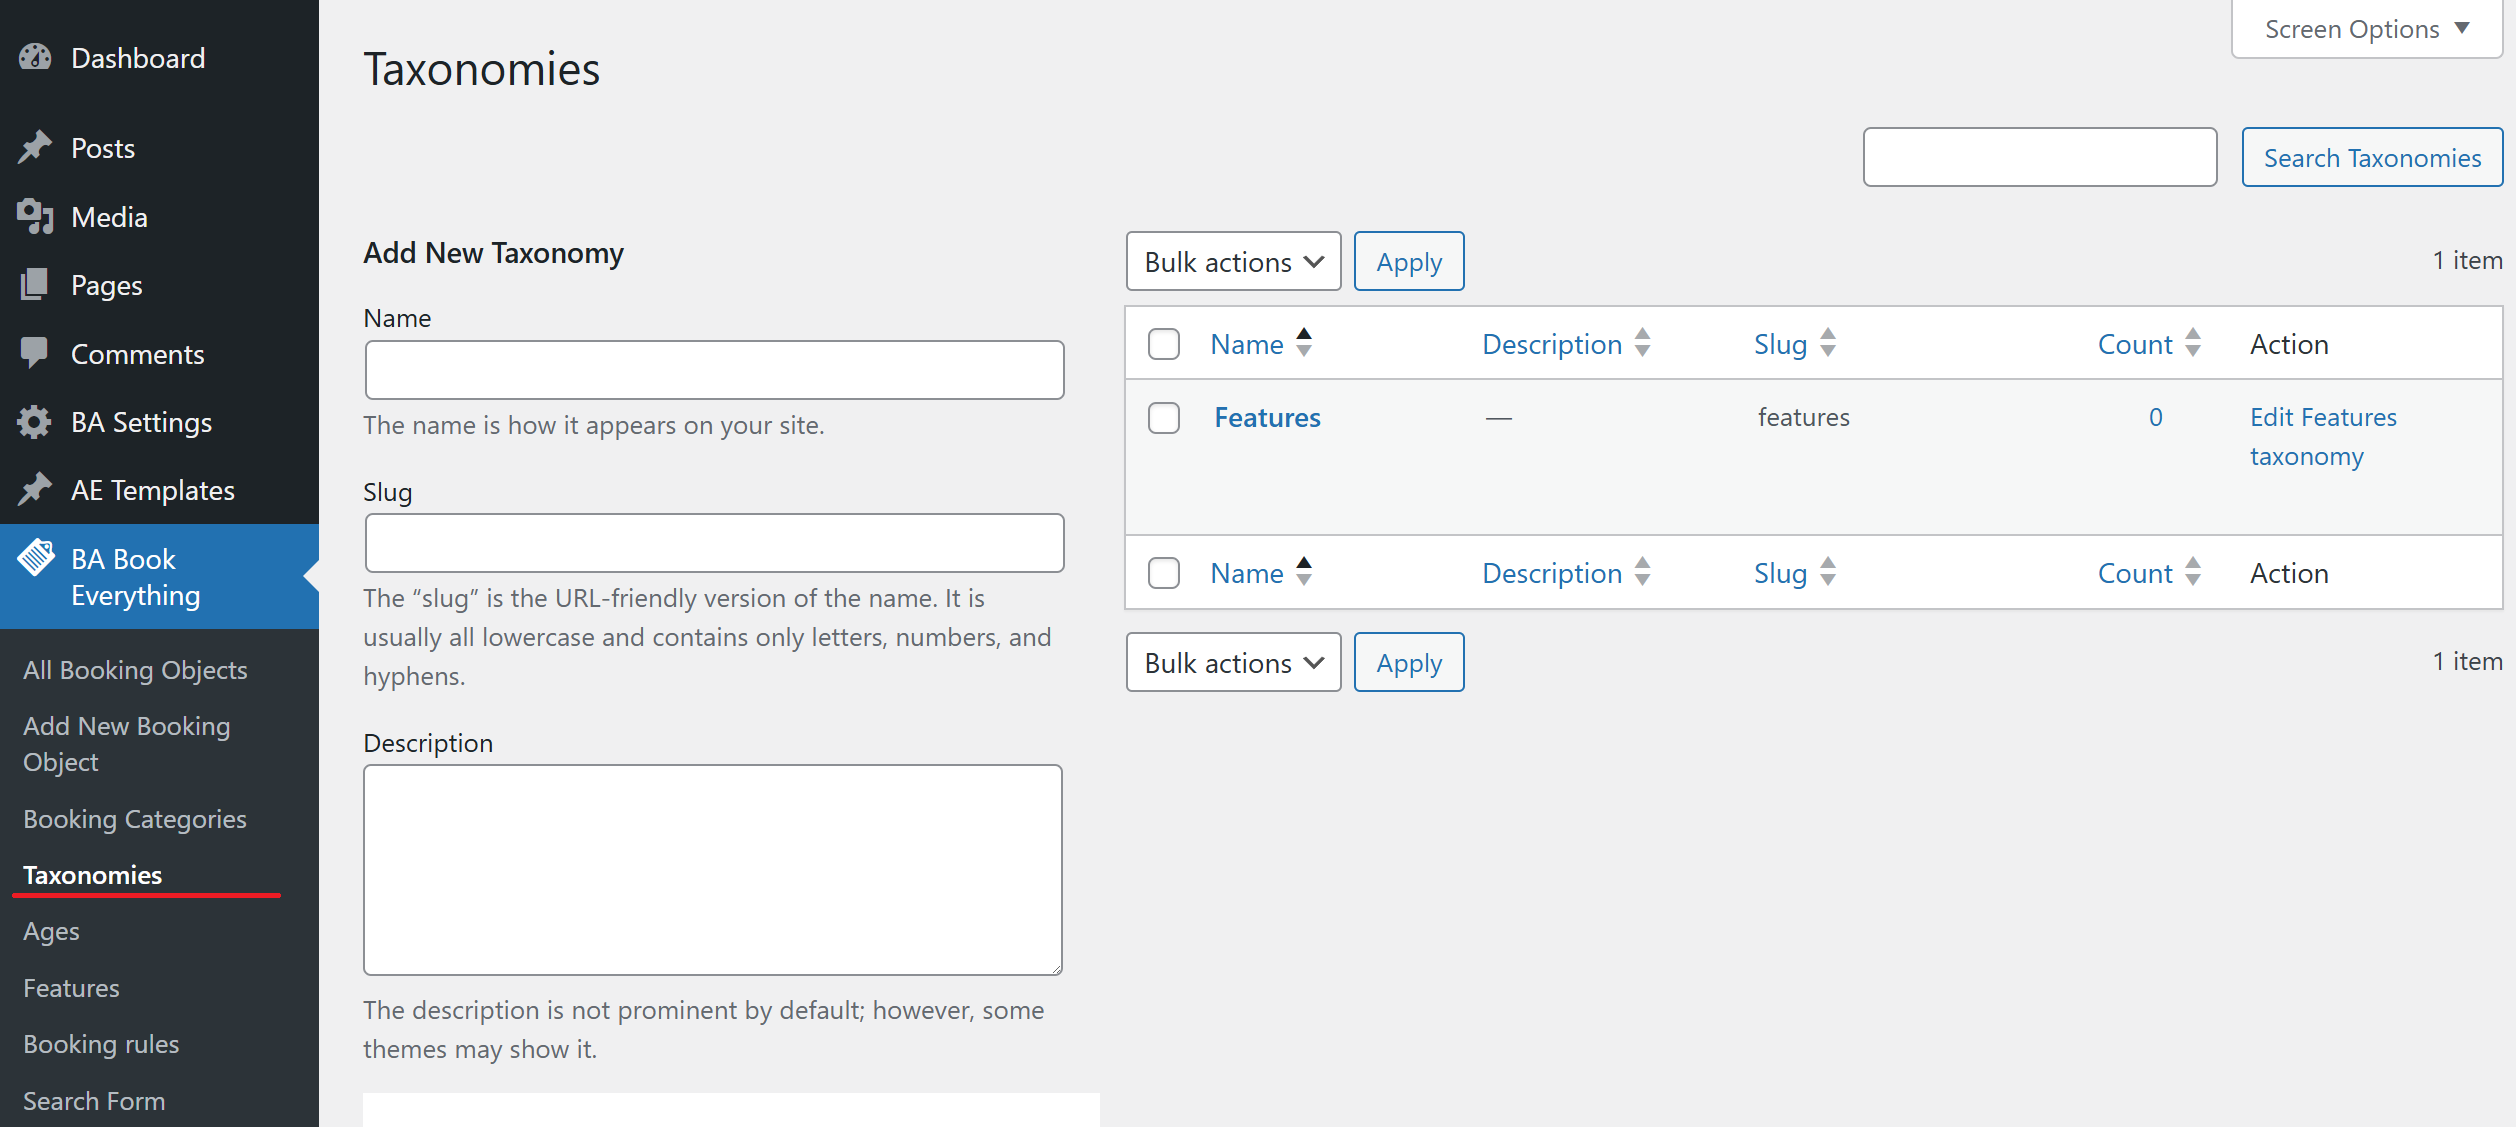This screenshot has width=2516, height=1127.
Task: Check the Features row checkbox
Action: click(1164, 418)
